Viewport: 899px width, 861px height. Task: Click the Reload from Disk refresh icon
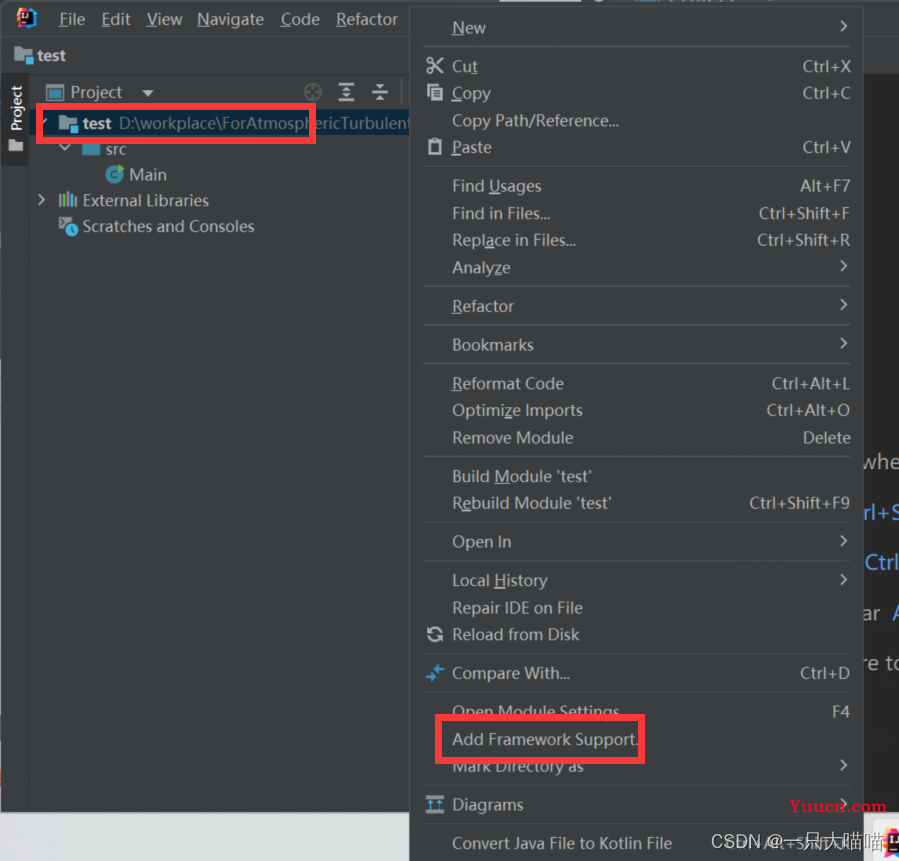[x=435, y=634]
